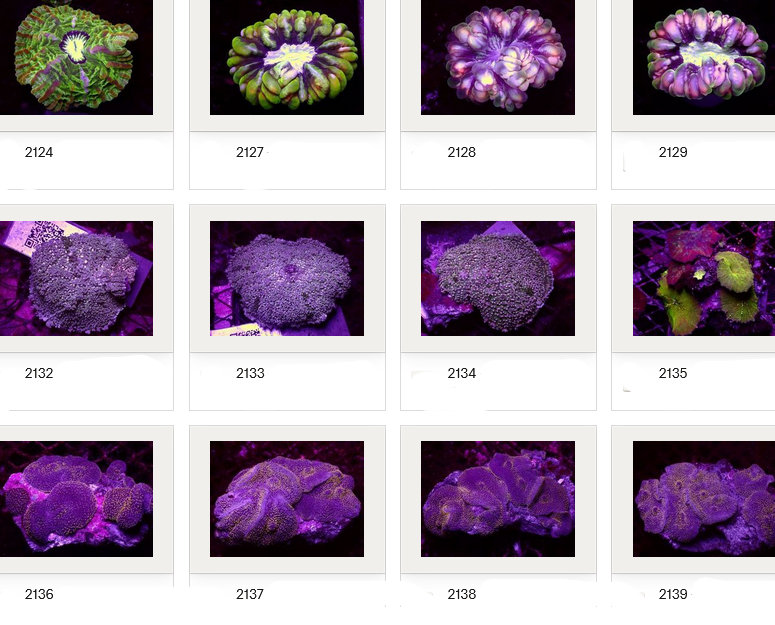Screen dimensions: 775x625
Task: Click the item number text 2129
Action: click(x=673, y=152)
